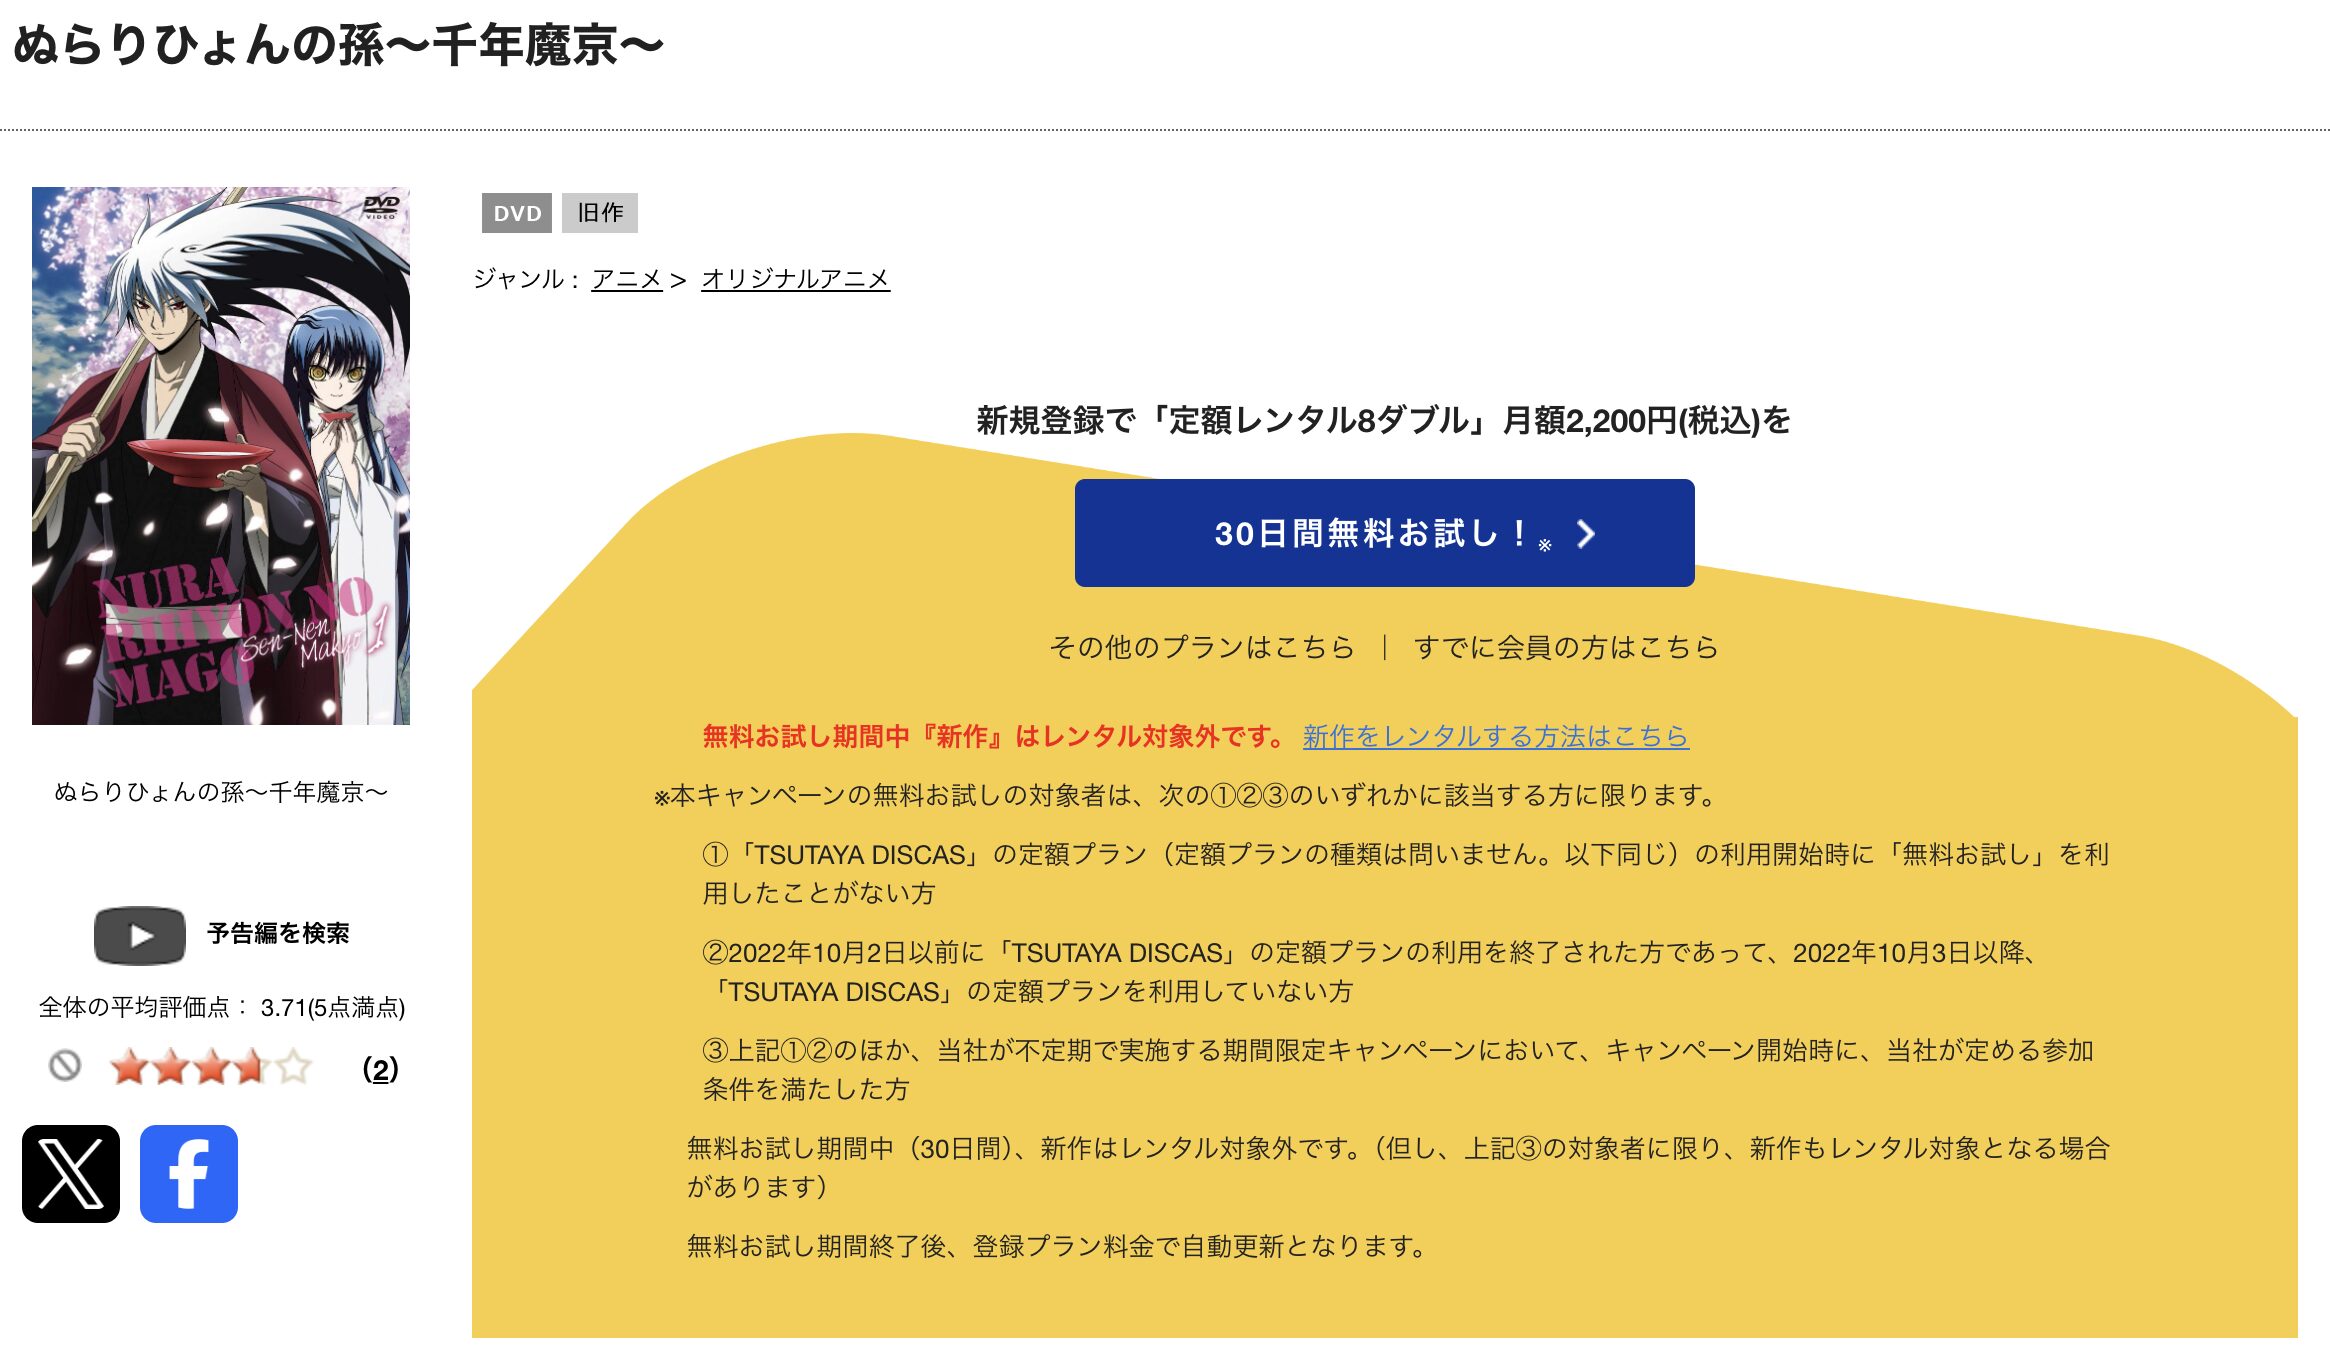Click the condition ① TSUTAYA DISCAS paragraph
This screenshot has height=1358, width=2330.
tap(1405, 873)
